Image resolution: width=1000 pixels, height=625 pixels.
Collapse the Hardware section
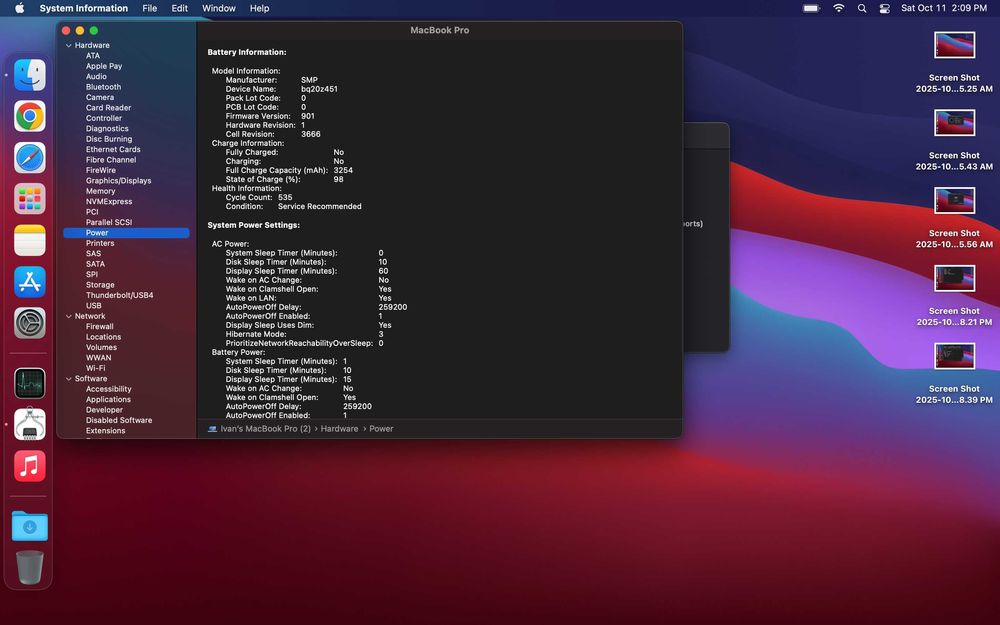pos(68,46)
